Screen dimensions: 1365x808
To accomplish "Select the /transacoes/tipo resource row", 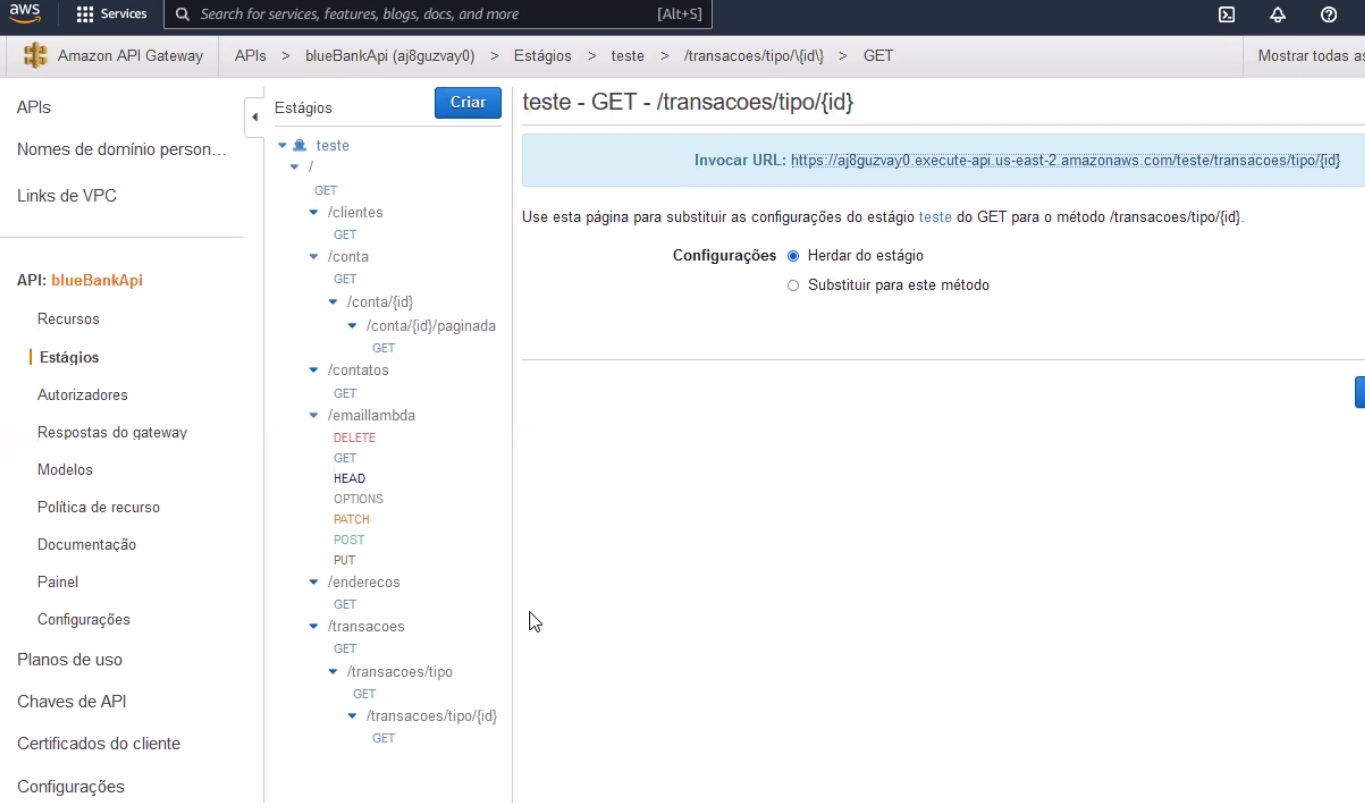I will [x=400, y=672].
